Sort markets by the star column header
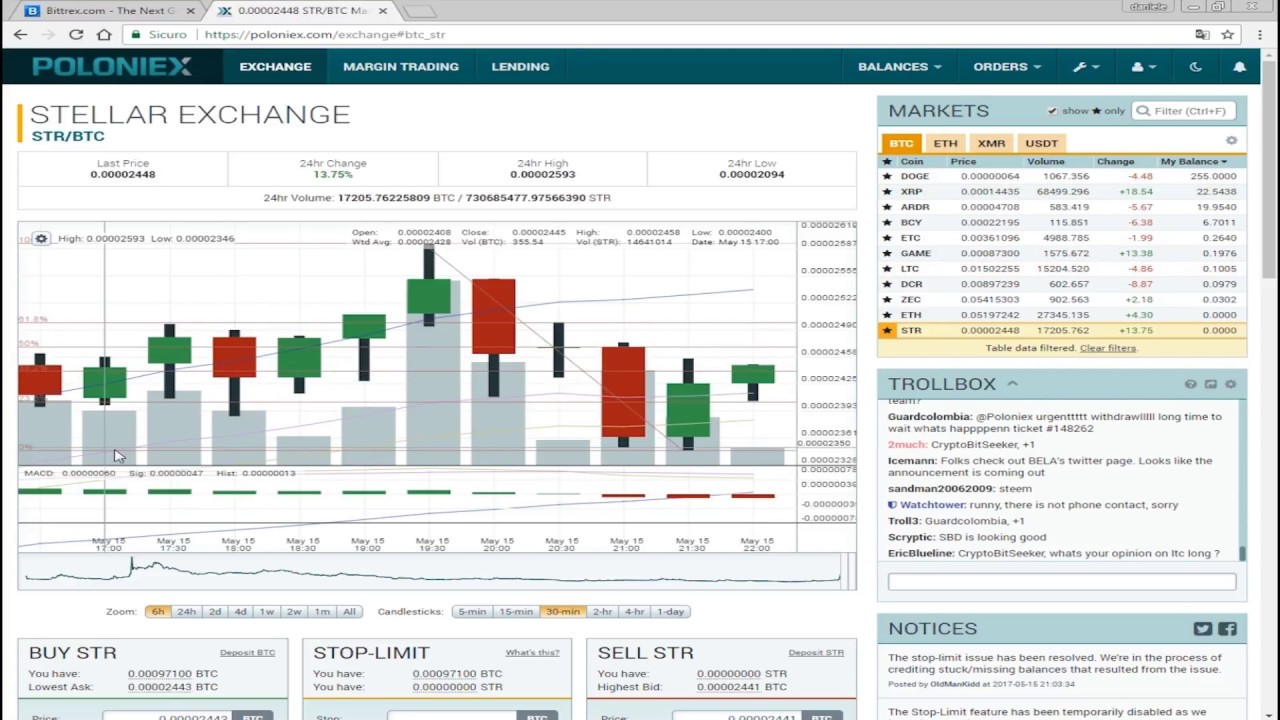Viewport: 1280px width, 720px height. [886, 161]
